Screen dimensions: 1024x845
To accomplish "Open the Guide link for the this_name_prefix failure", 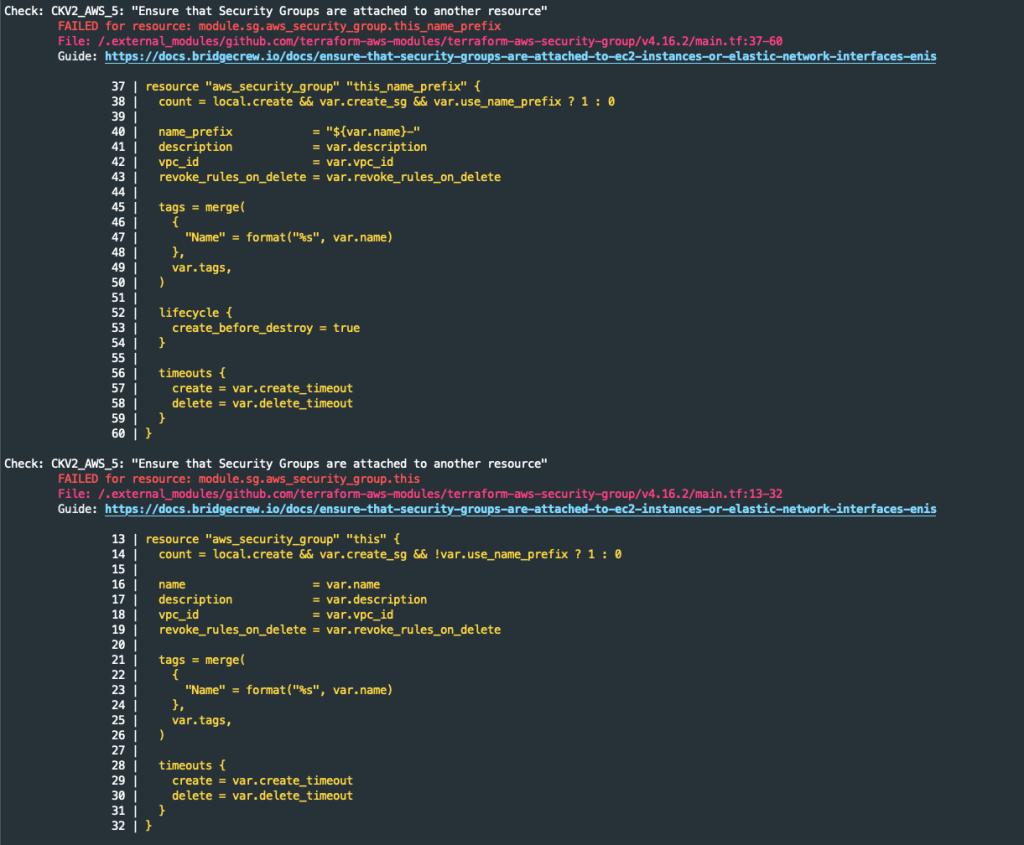I will pos(520,56).
